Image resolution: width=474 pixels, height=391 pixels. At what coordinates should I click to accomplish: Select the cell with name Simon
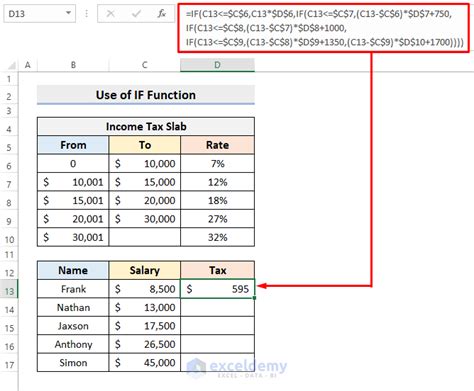pyautogui.click(x=73, y=363)
